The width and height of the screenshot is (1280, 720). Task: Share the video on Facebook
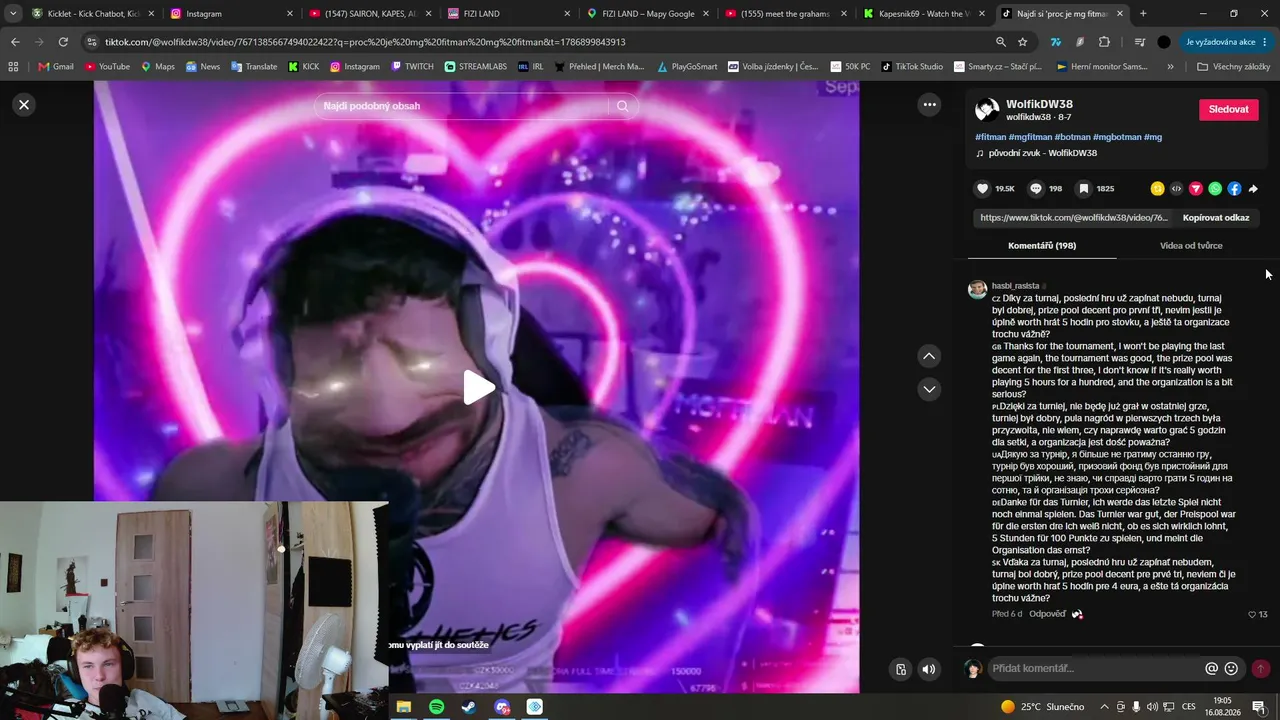[1234, 188]
